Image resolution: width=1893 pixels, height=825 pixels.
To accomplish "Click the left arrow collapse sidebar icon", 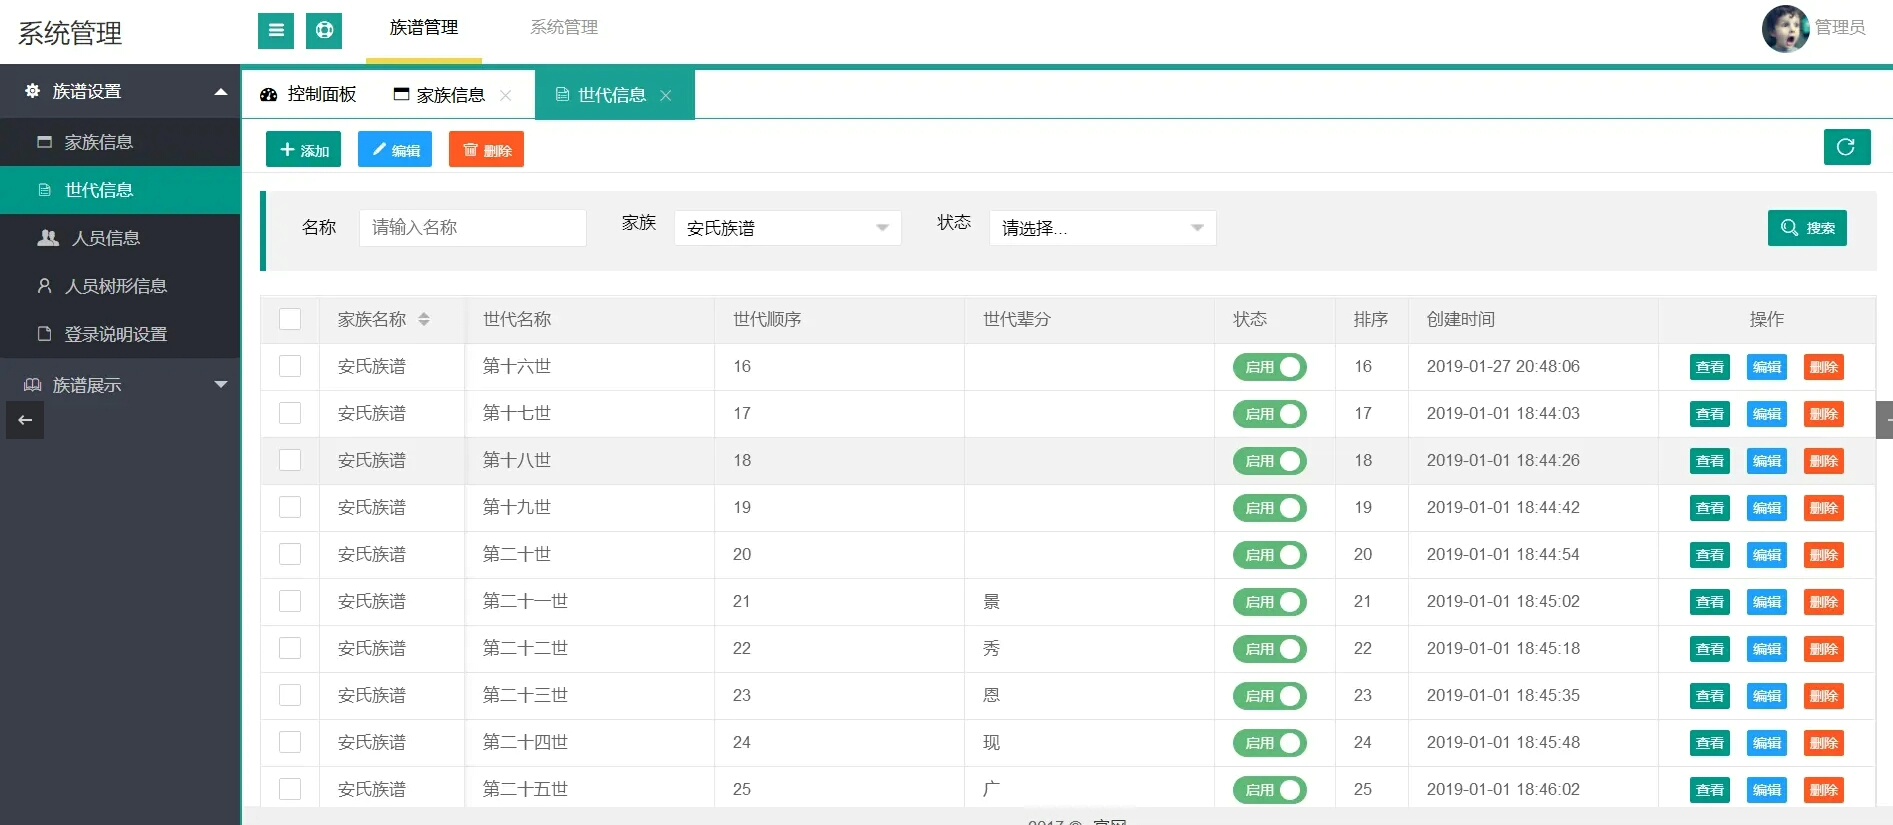I will click(x=25, y=420).
